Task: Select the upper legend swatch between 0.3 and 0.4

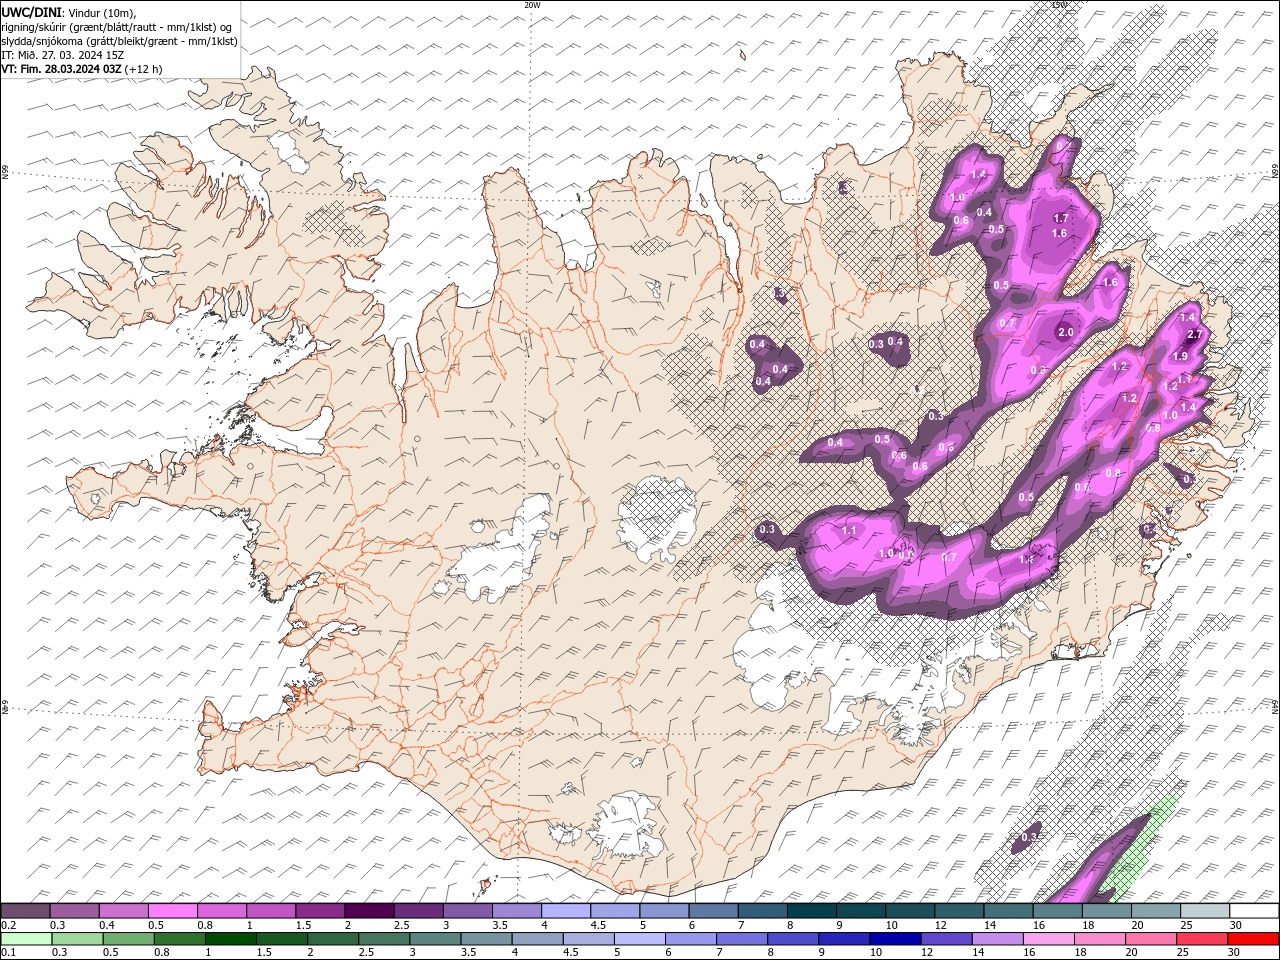Action: tap(74, 911)
